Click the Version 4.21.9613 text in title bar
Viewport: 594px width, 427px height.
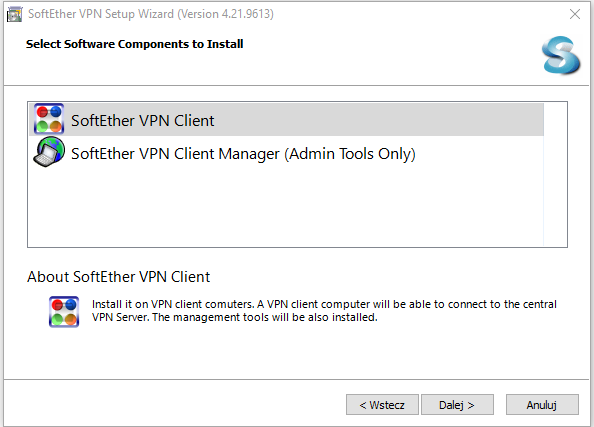coord(226,14)
